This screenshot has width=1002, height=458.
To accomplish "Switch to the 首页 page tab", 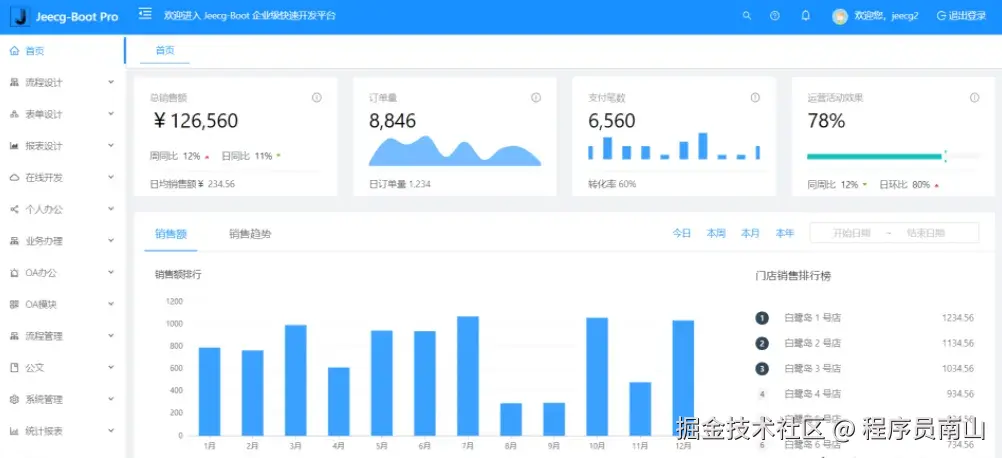I will point(165,50).
